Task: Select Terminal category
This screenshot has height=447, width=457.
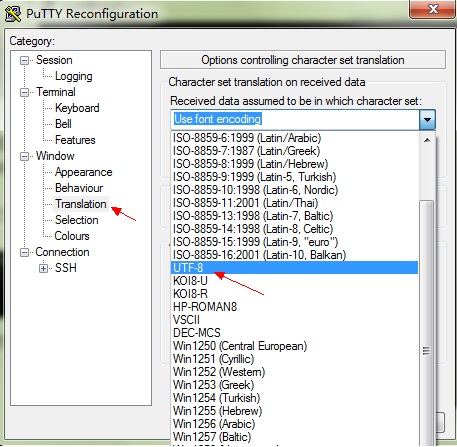Action: (56, 92)
